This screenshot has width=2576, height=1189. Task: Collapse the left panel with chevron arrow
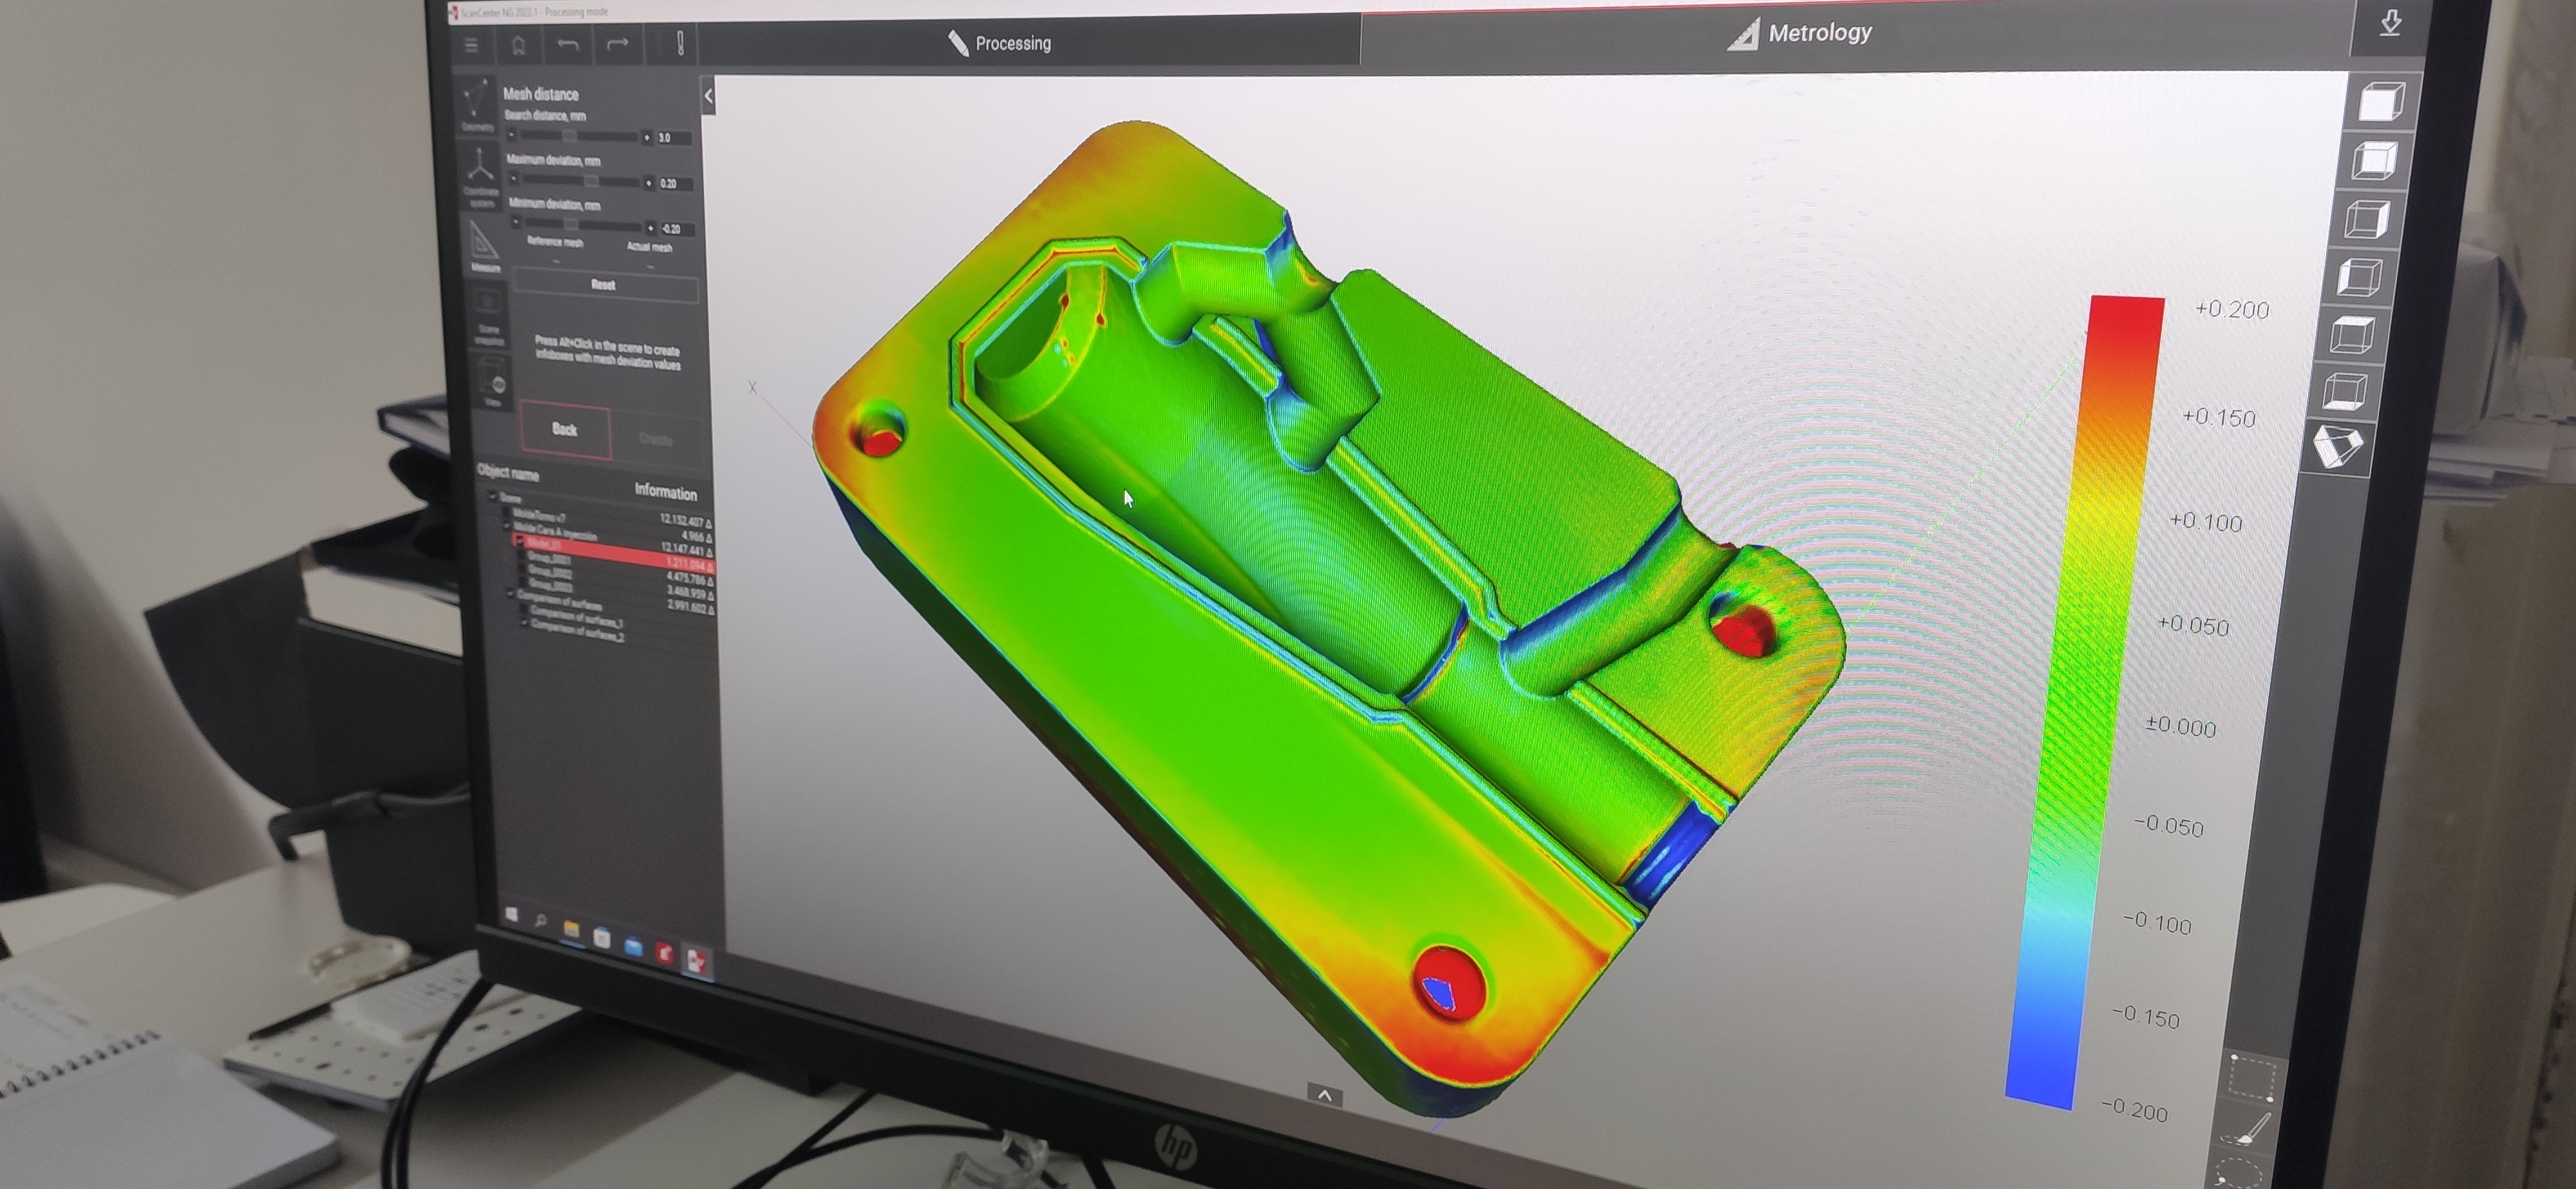[x=708, y=96]
